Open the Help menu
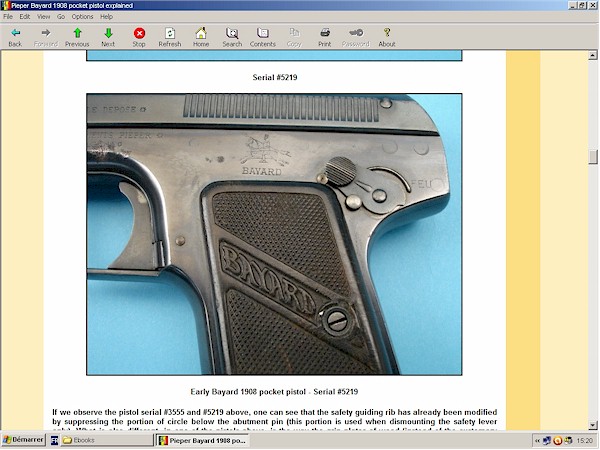 106,16
